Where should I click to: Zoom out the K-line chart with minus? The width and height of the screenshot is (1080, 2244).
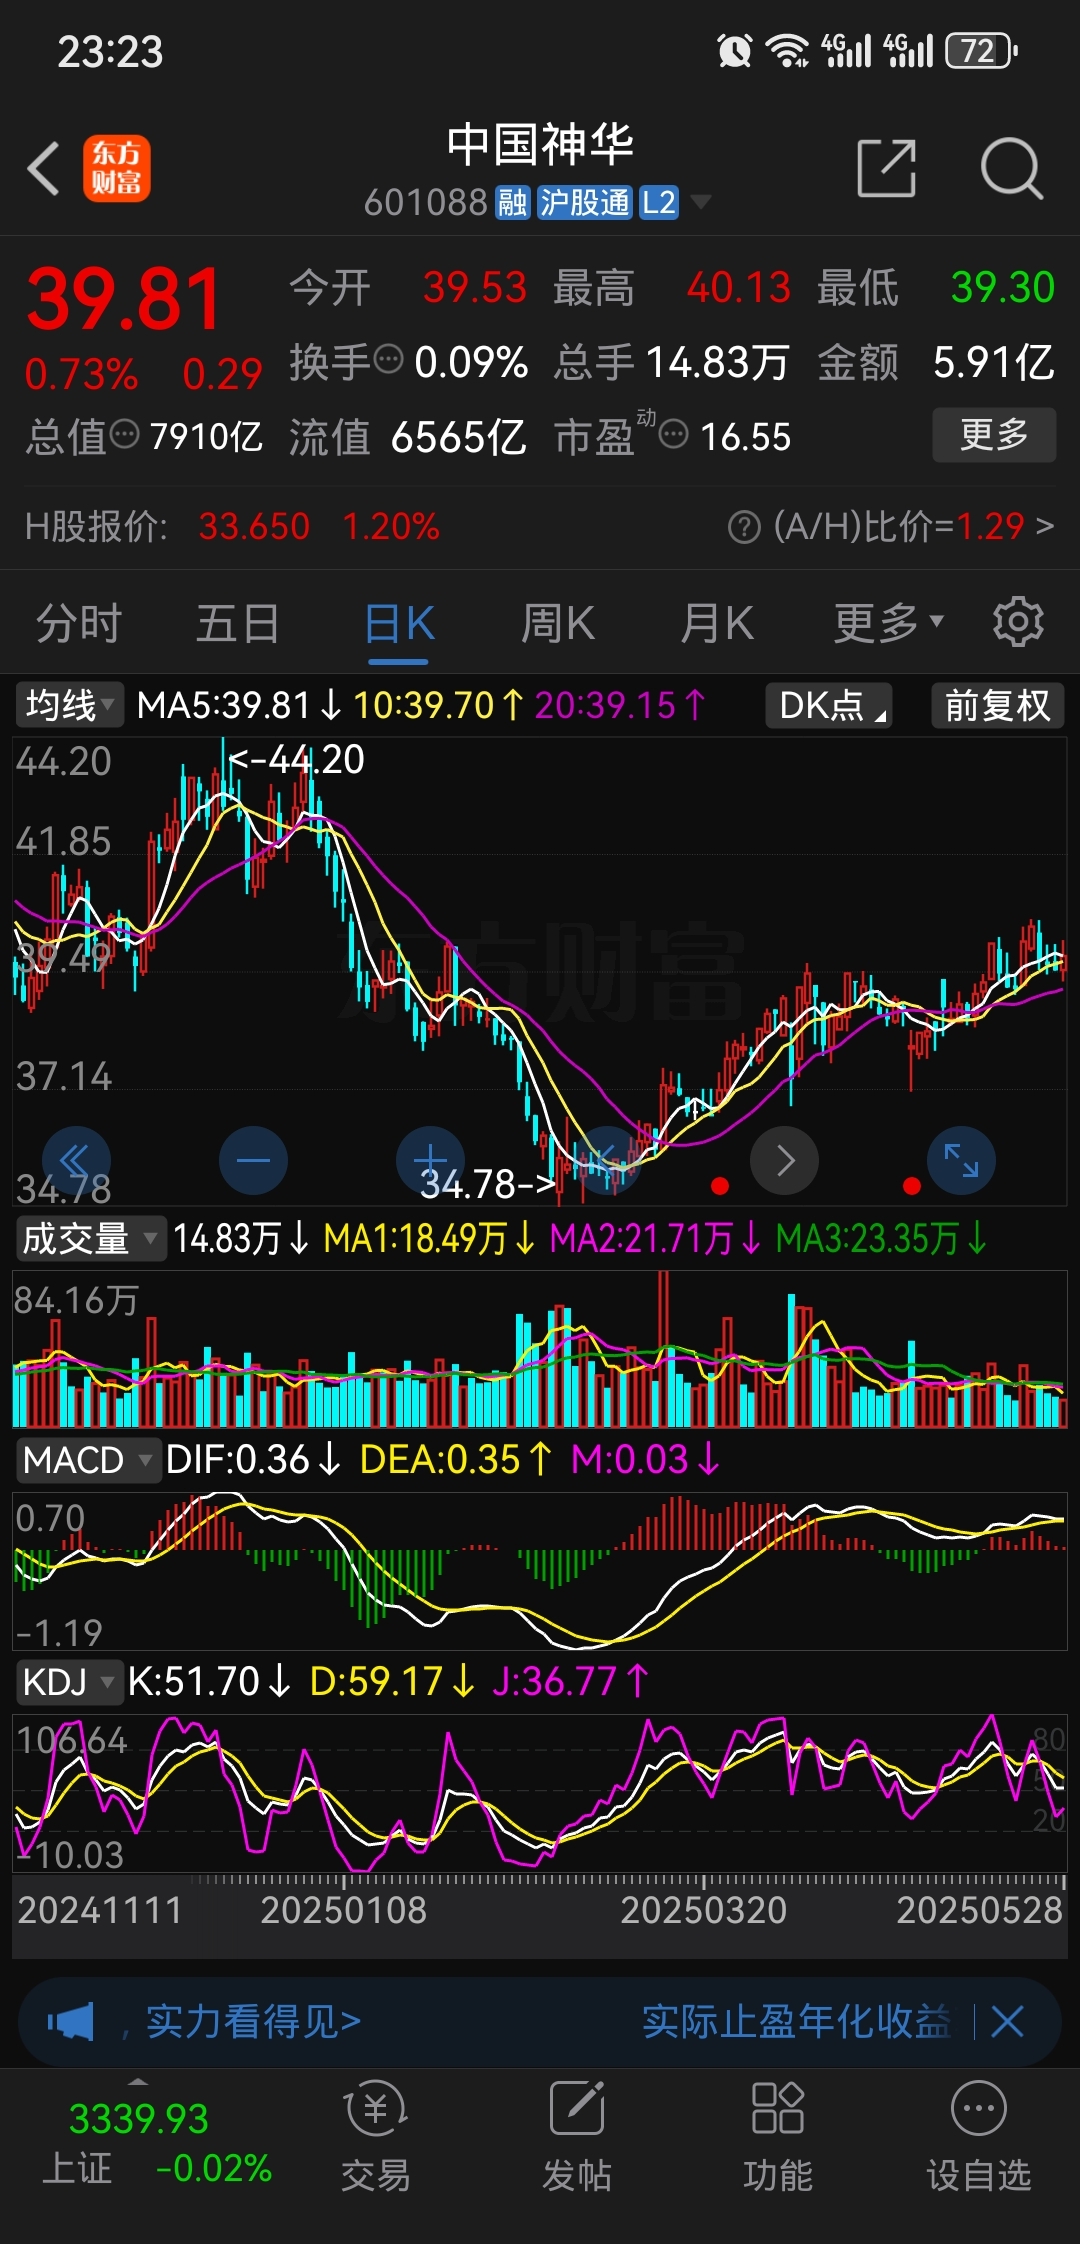(253, 1160)
